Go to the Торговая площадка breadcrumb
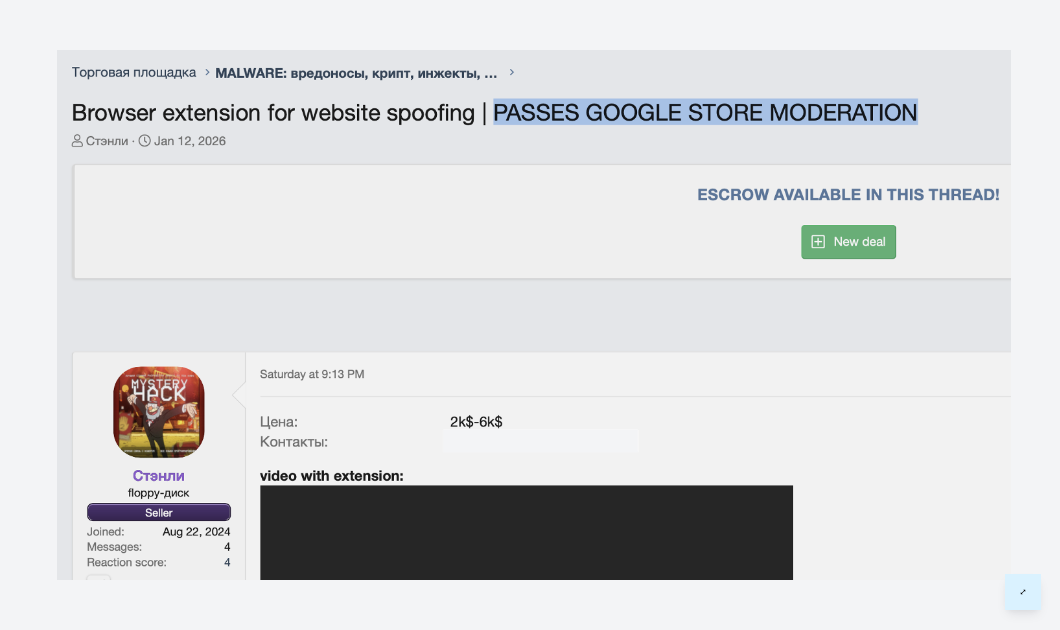Screen dimensions: 1060x630 tap(134, 73)
